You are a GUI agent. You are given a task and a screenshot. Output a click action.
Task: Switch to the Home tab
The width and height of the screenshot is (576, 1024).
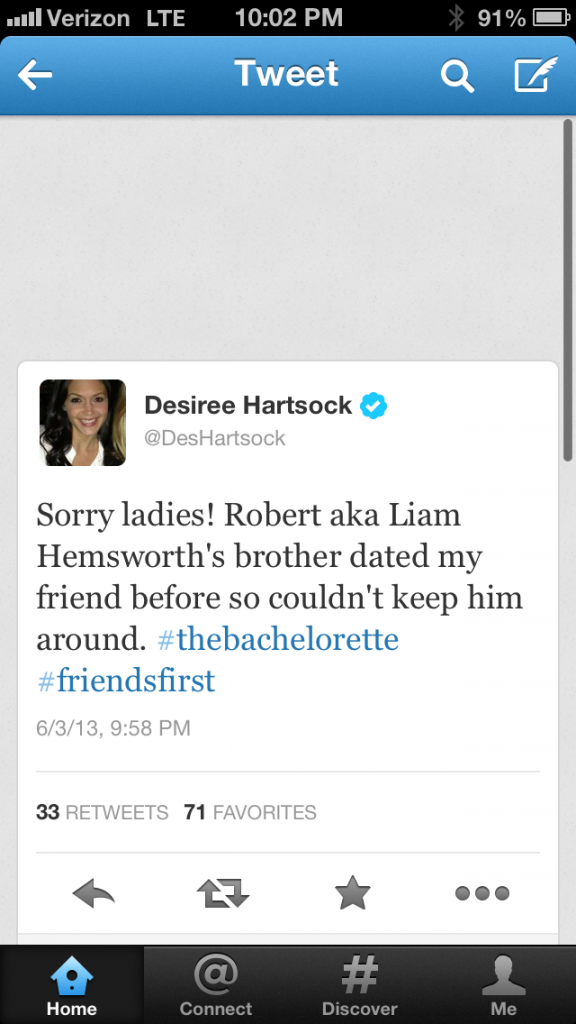click(x=72, y=985)
